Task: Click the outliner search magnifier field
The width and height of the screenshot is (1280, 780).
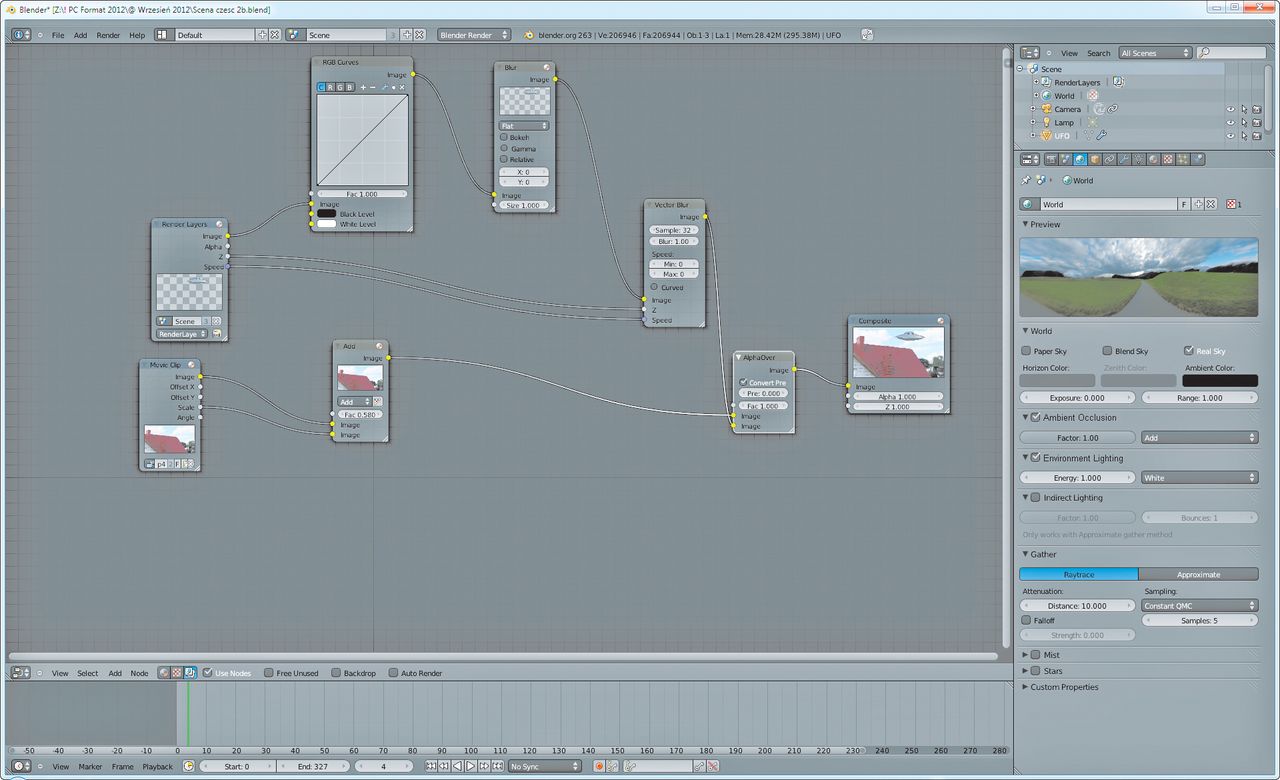Action: (x=1230, y=53)
